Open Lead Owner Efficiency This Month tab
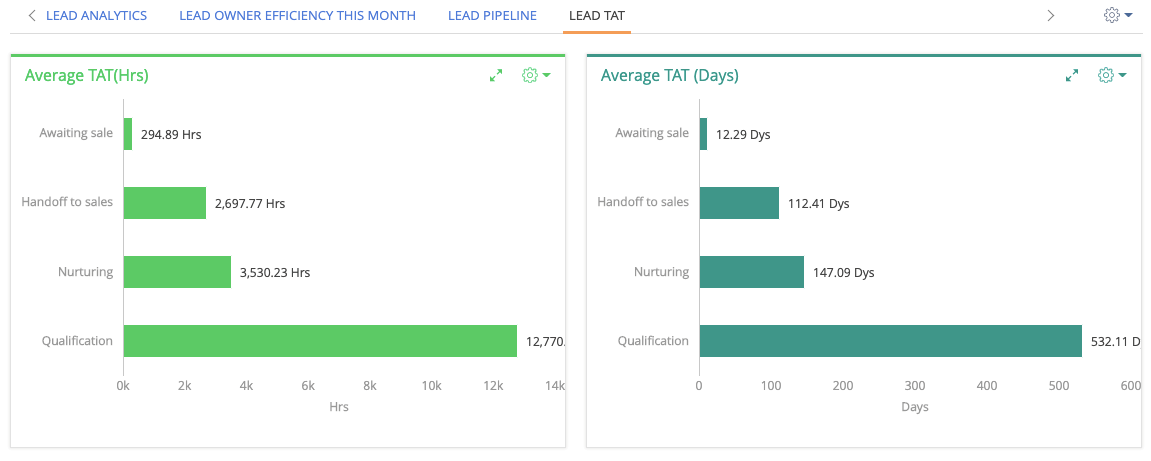Screen dimensions: 1151x461 (297, 16)
